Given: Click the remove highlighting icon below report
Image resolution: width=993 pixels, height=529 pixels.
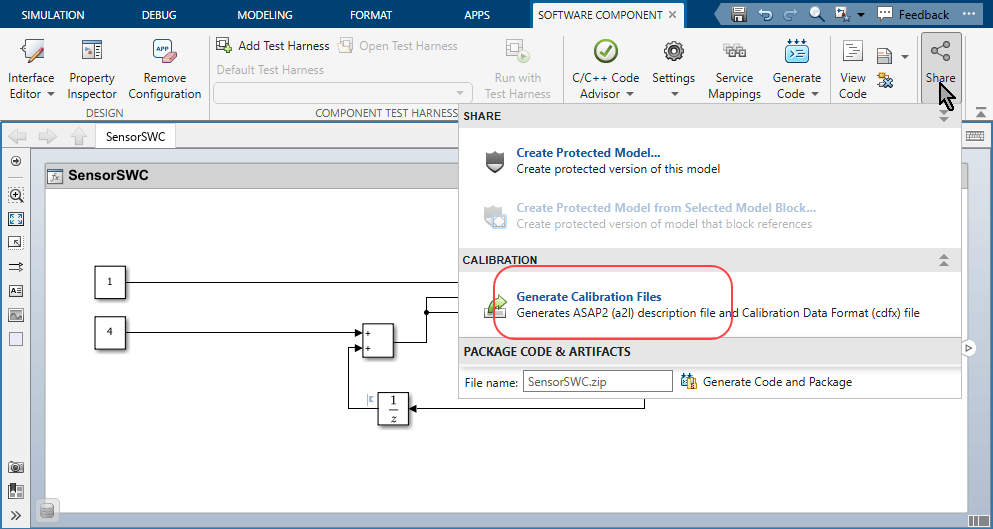Looking at the screenshot, I should point(885,80).
